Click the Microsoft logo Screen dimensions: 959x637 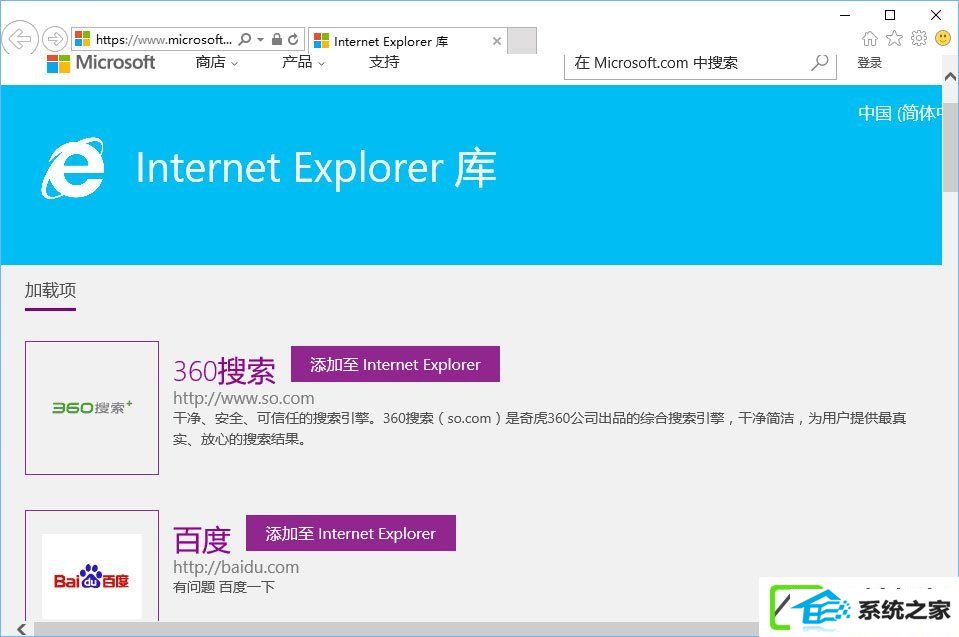[101, 62]
